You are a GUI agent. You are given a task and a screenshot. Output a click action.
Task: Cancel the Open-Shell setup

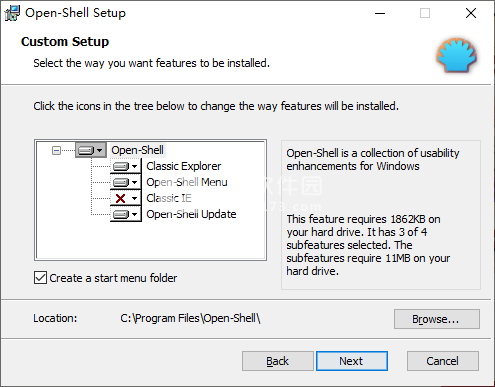pos(443,361)
